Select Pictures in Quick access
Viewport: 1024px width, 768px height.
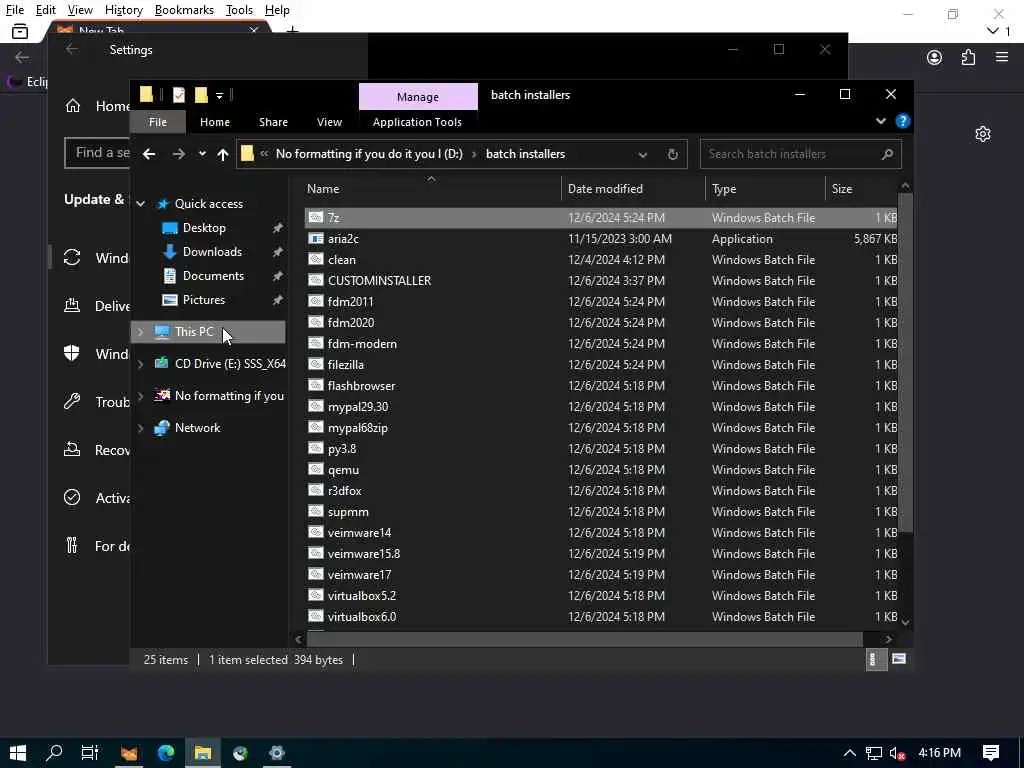(x=203, y=300)
